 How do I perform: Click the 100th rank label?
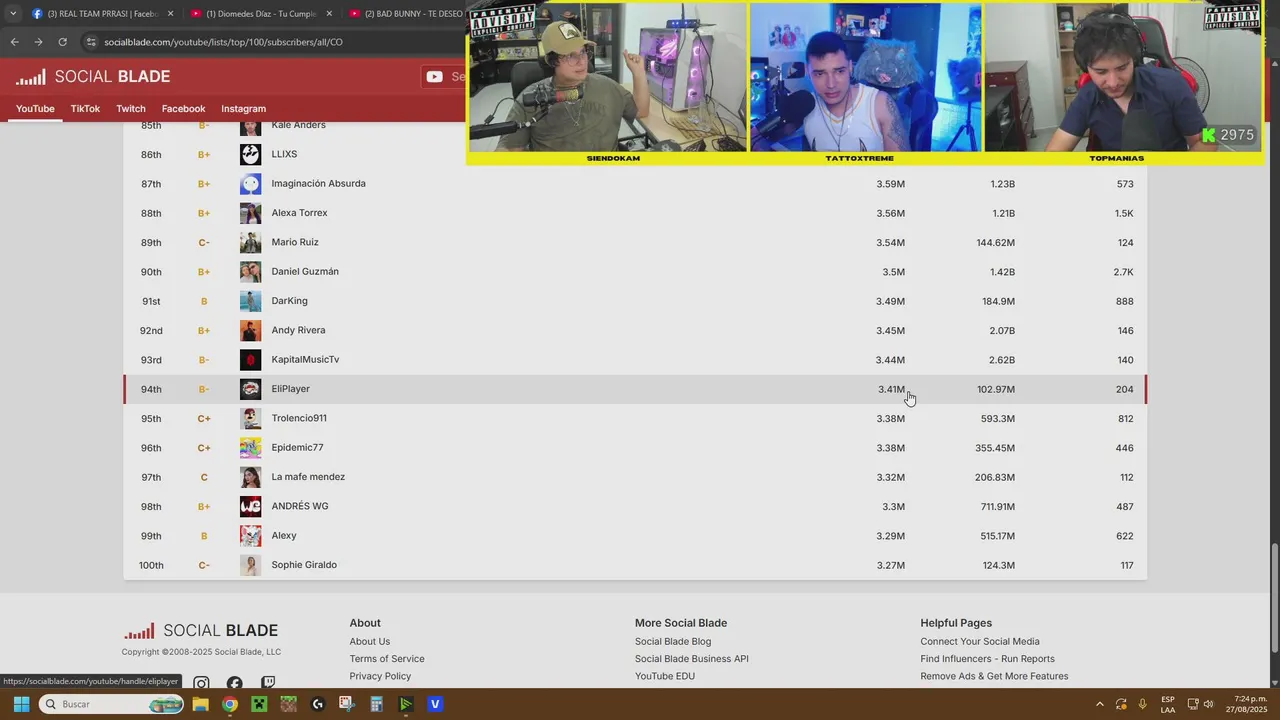pyautogui.click(x=151, y=565)
